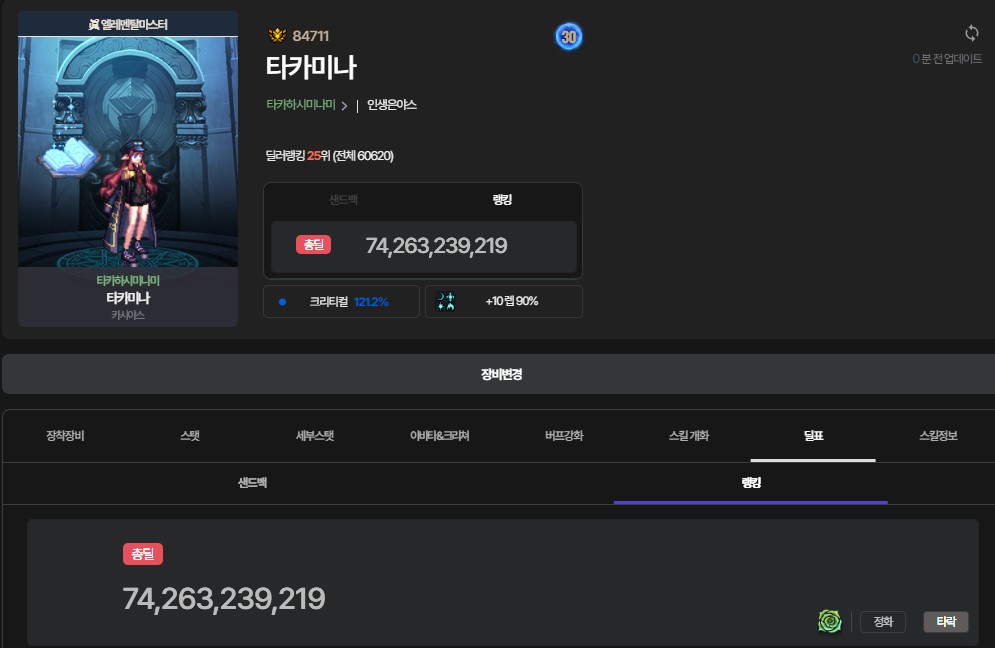Screen dimensions: 995x648
Task: Toggle the 정화 option
Action: tap(883, 622)
